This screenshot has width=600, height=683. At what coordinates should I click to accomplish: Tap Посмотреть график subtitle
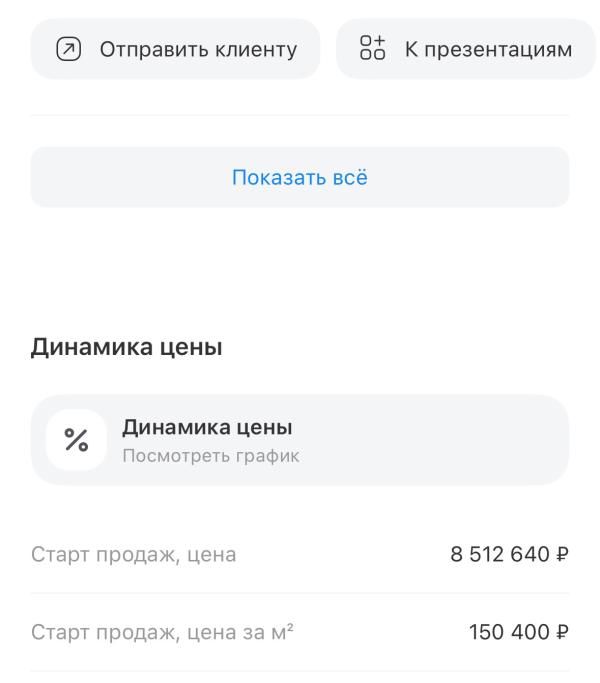click(x=211, y=456)
